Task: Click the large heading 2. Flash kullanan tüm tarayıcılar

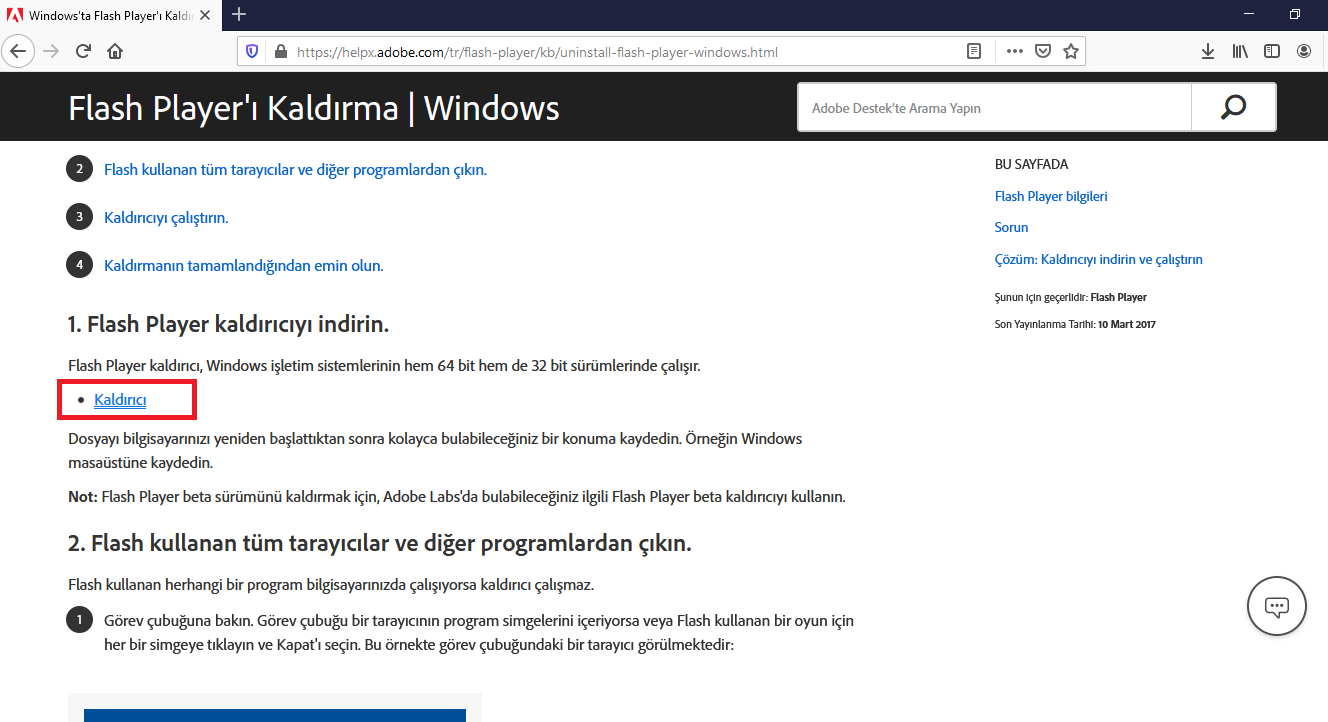Action: (380, 544)
